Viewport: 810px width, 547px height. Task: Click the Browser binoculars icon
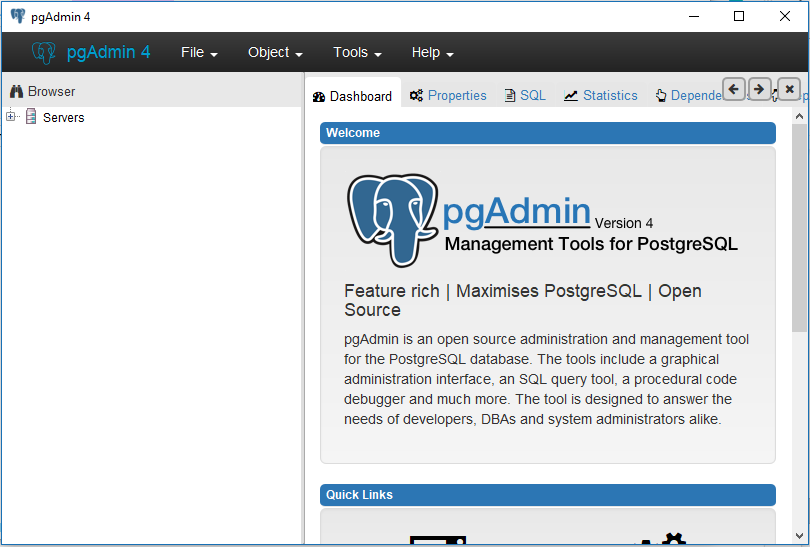click(17, 91)
